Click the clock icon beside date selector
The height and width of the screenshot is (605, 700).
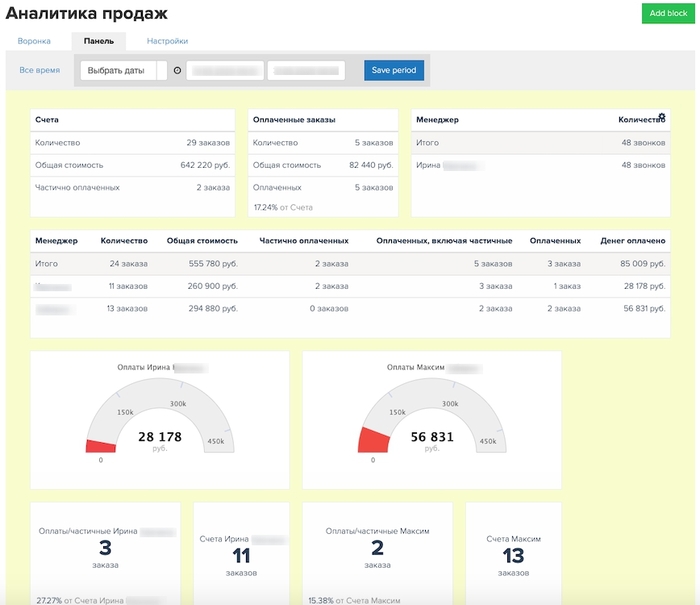click(177, 71)
